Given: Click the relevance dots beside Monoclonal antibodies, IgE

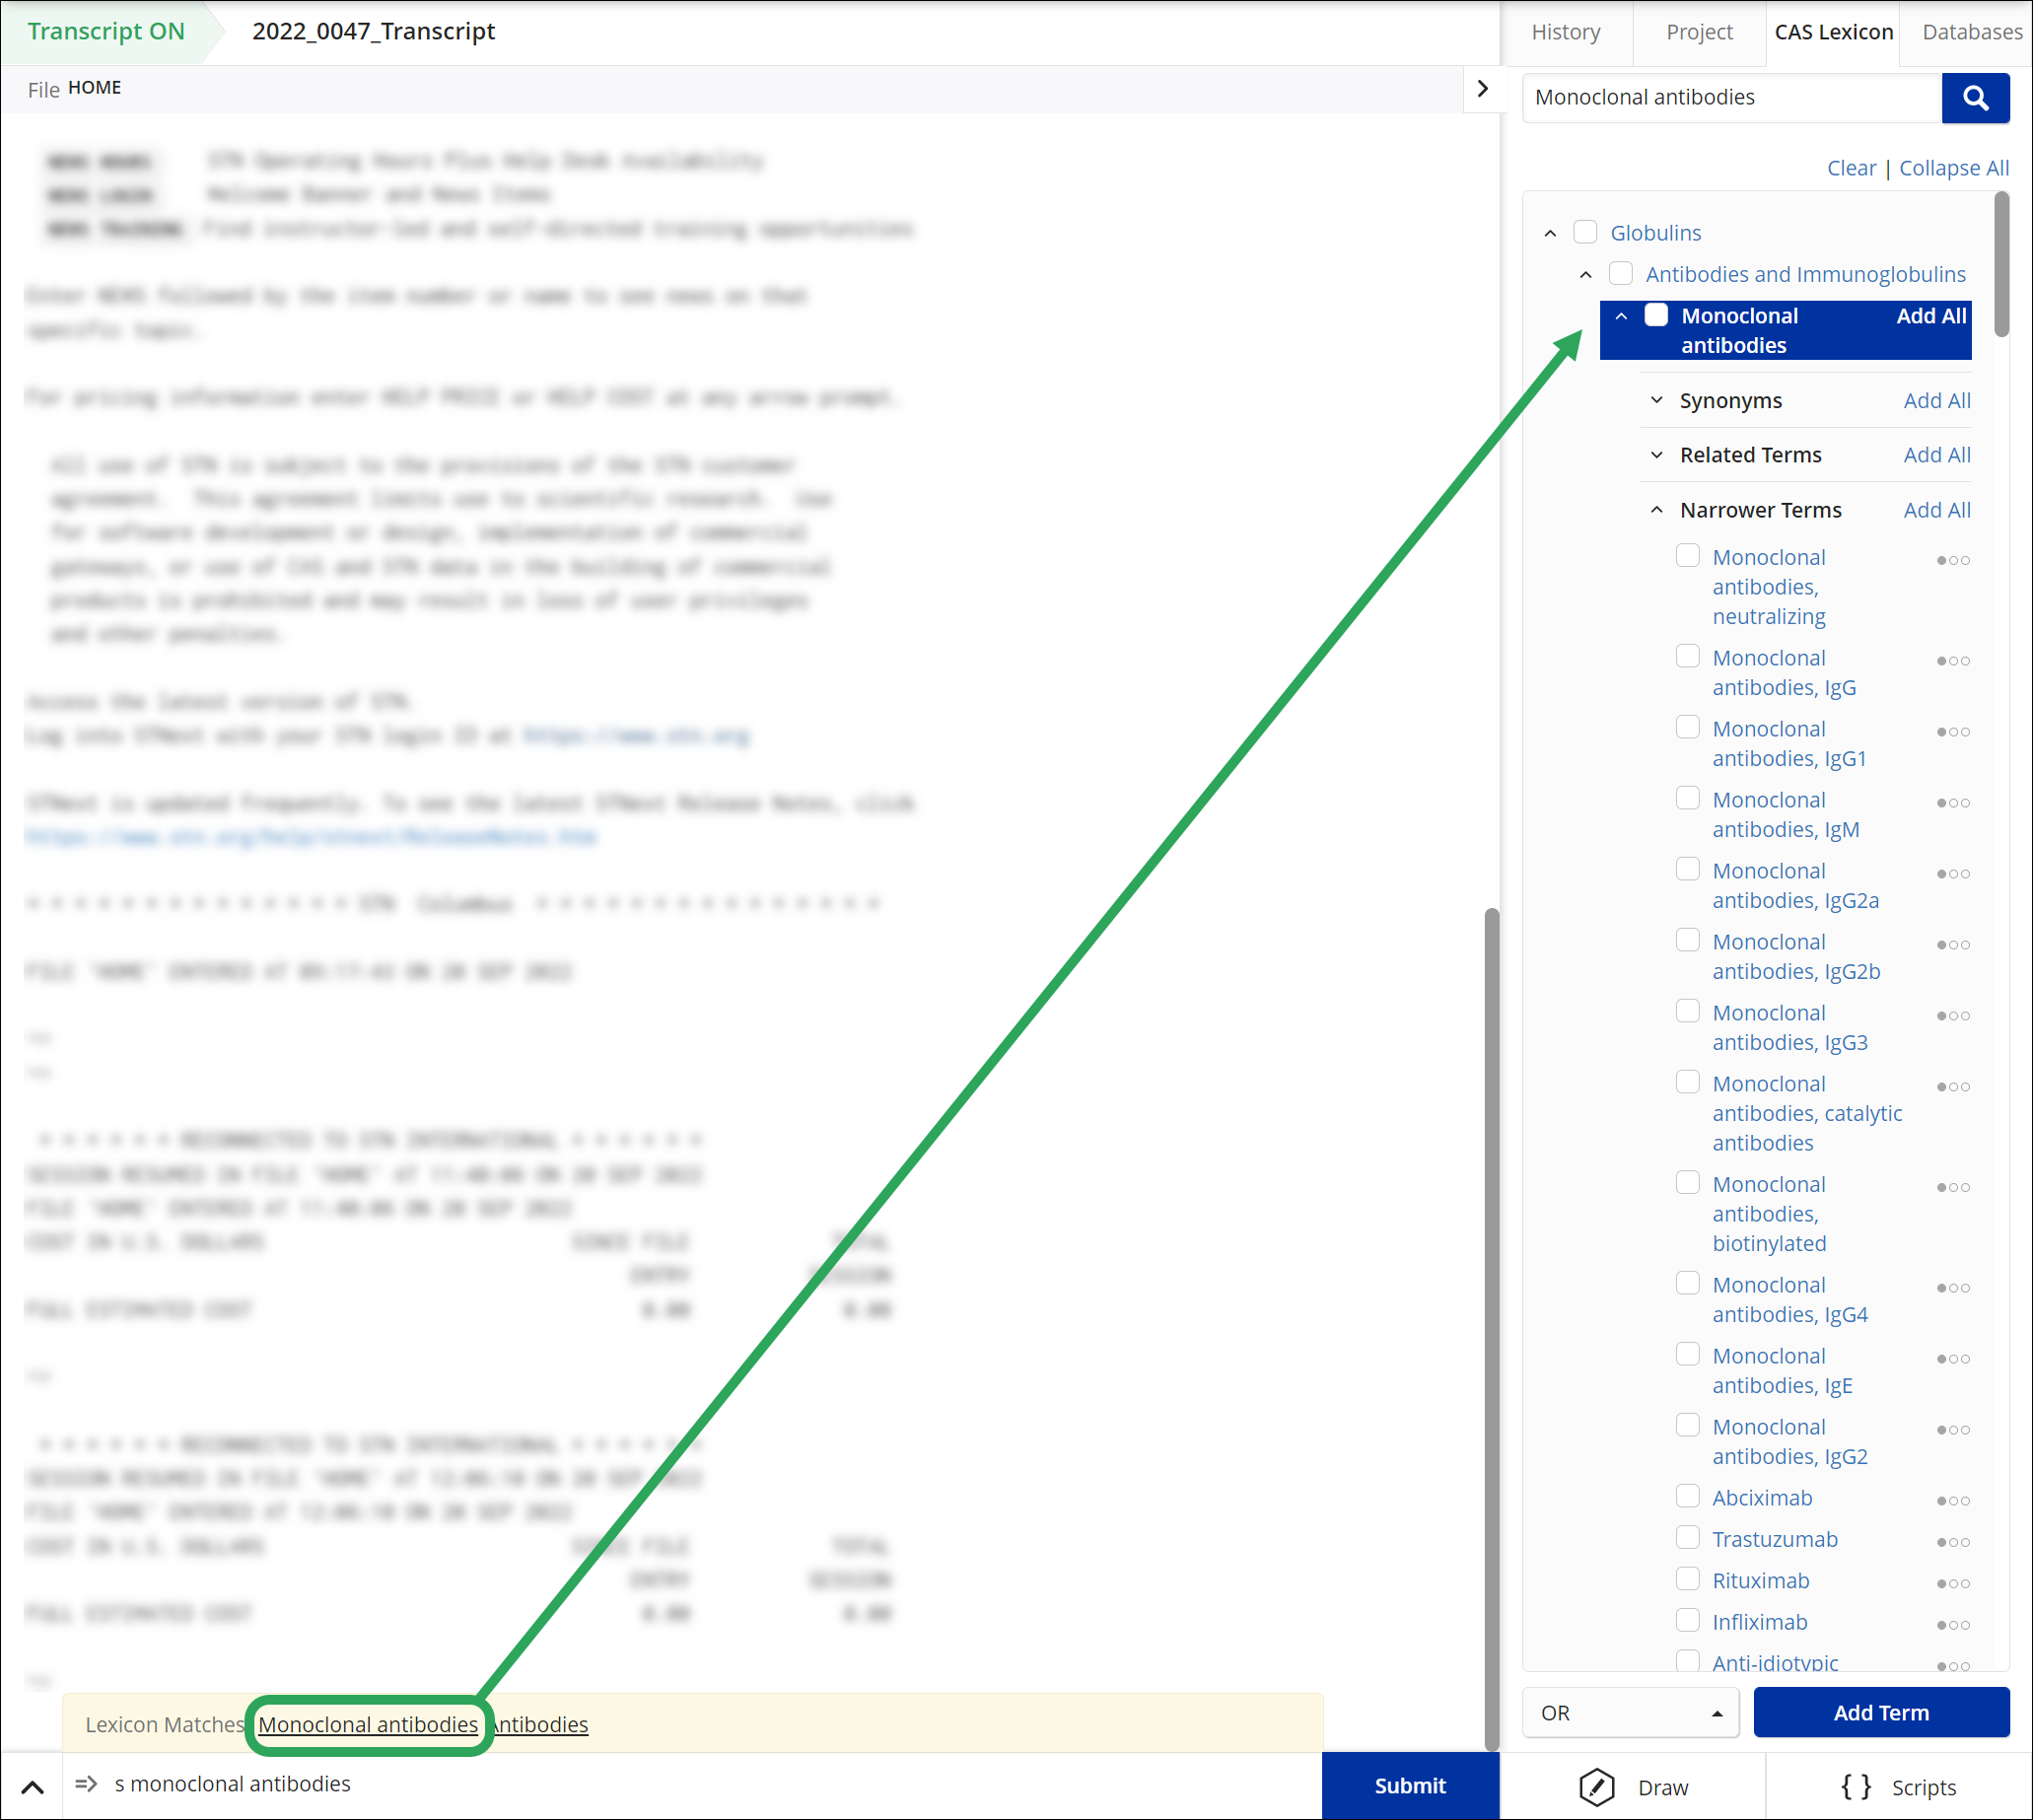Looking at the screenshot, I should coord(1953,1359).
